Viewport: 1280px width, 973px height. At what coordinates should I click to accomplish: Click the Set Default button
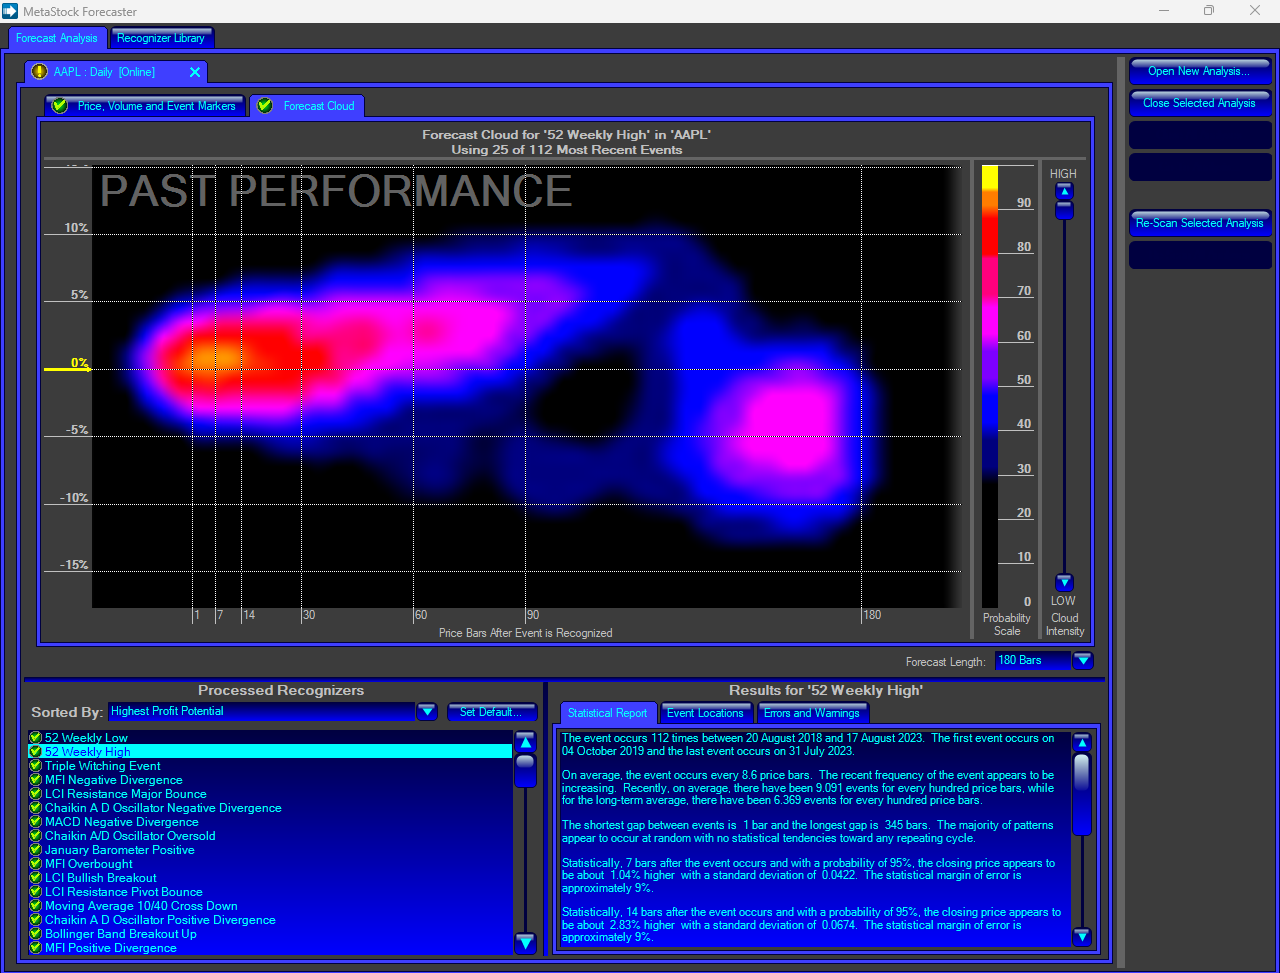pyautogui.click(x=492, y=712)
